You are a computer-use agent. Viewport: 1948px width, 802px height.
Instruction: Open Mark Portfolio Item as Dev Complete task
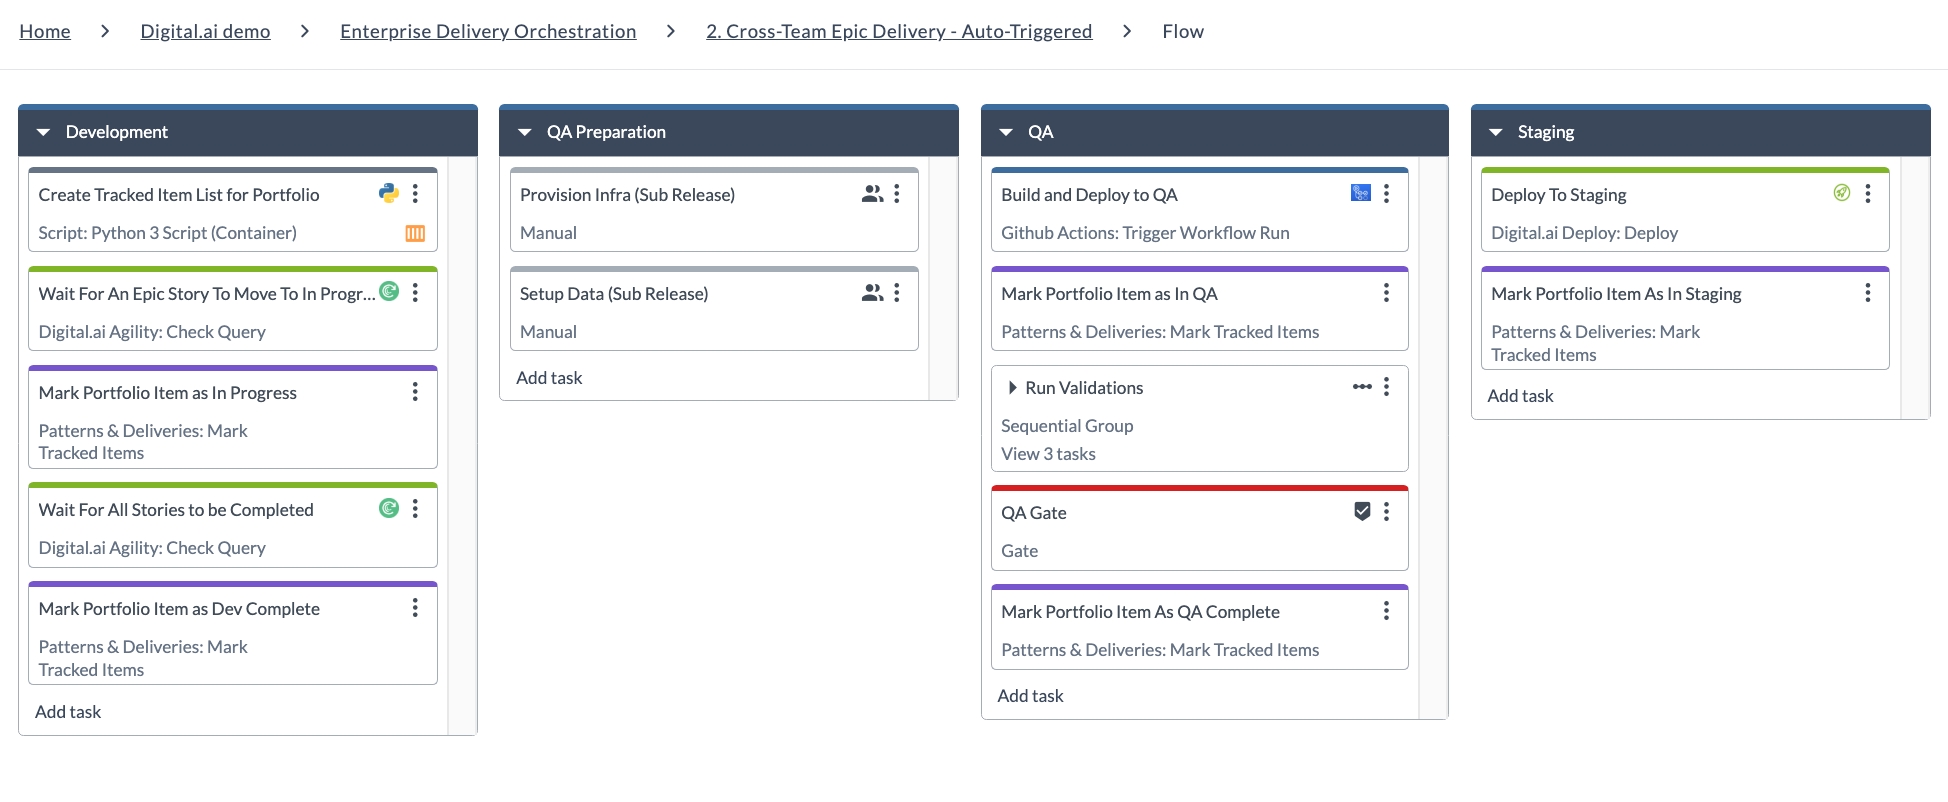point(179,609)
